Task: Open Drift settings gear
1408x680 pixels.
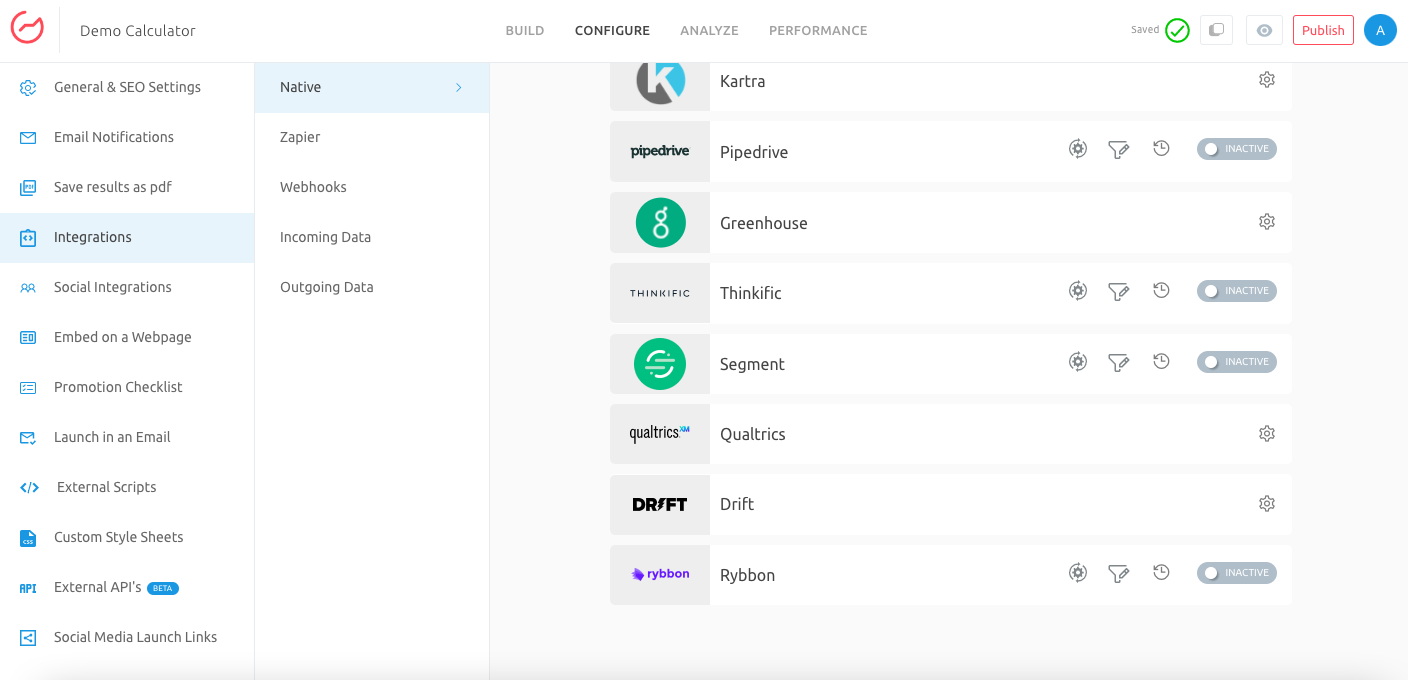Action: [1267, 504]
